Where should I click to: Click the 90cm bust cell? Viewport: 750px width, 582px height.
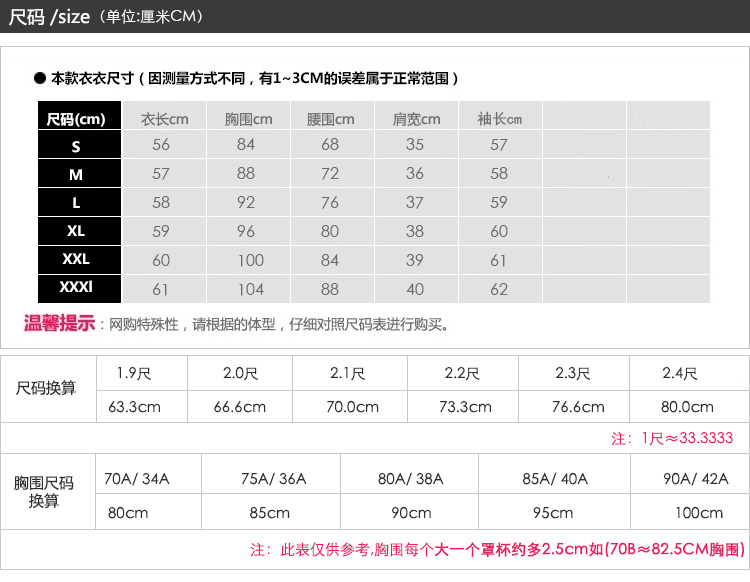click(x=411, y=513)
